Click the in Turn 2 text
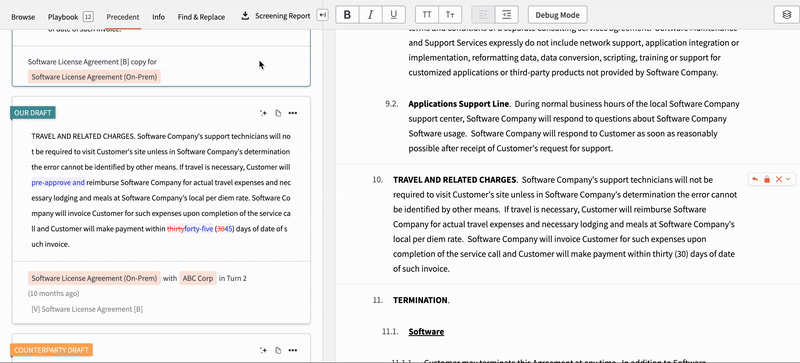This screenshot has height=363, width=800. [233, 278]
